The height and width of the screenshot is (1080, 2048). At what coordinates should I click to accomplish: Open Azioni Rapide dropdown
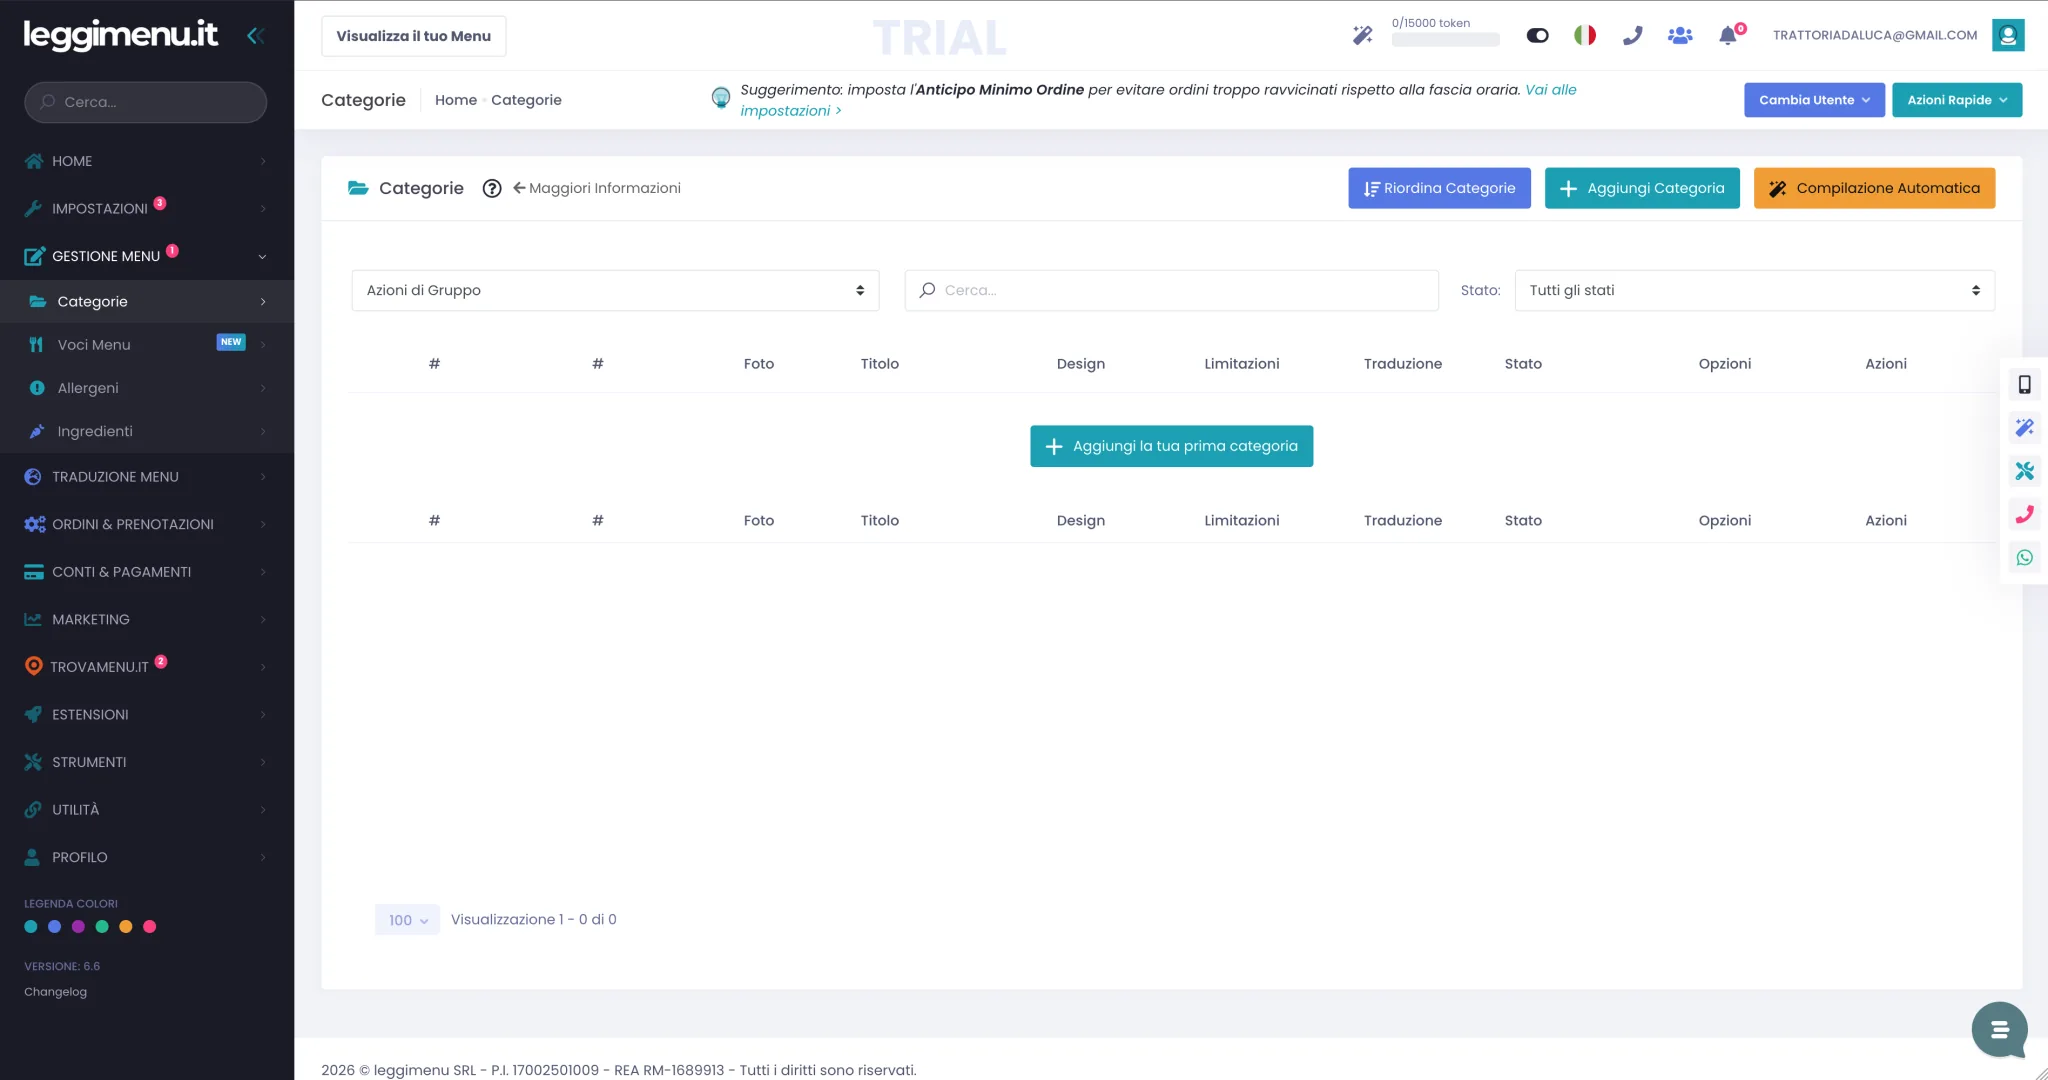pyautogui.click(x=1957, y=100)
